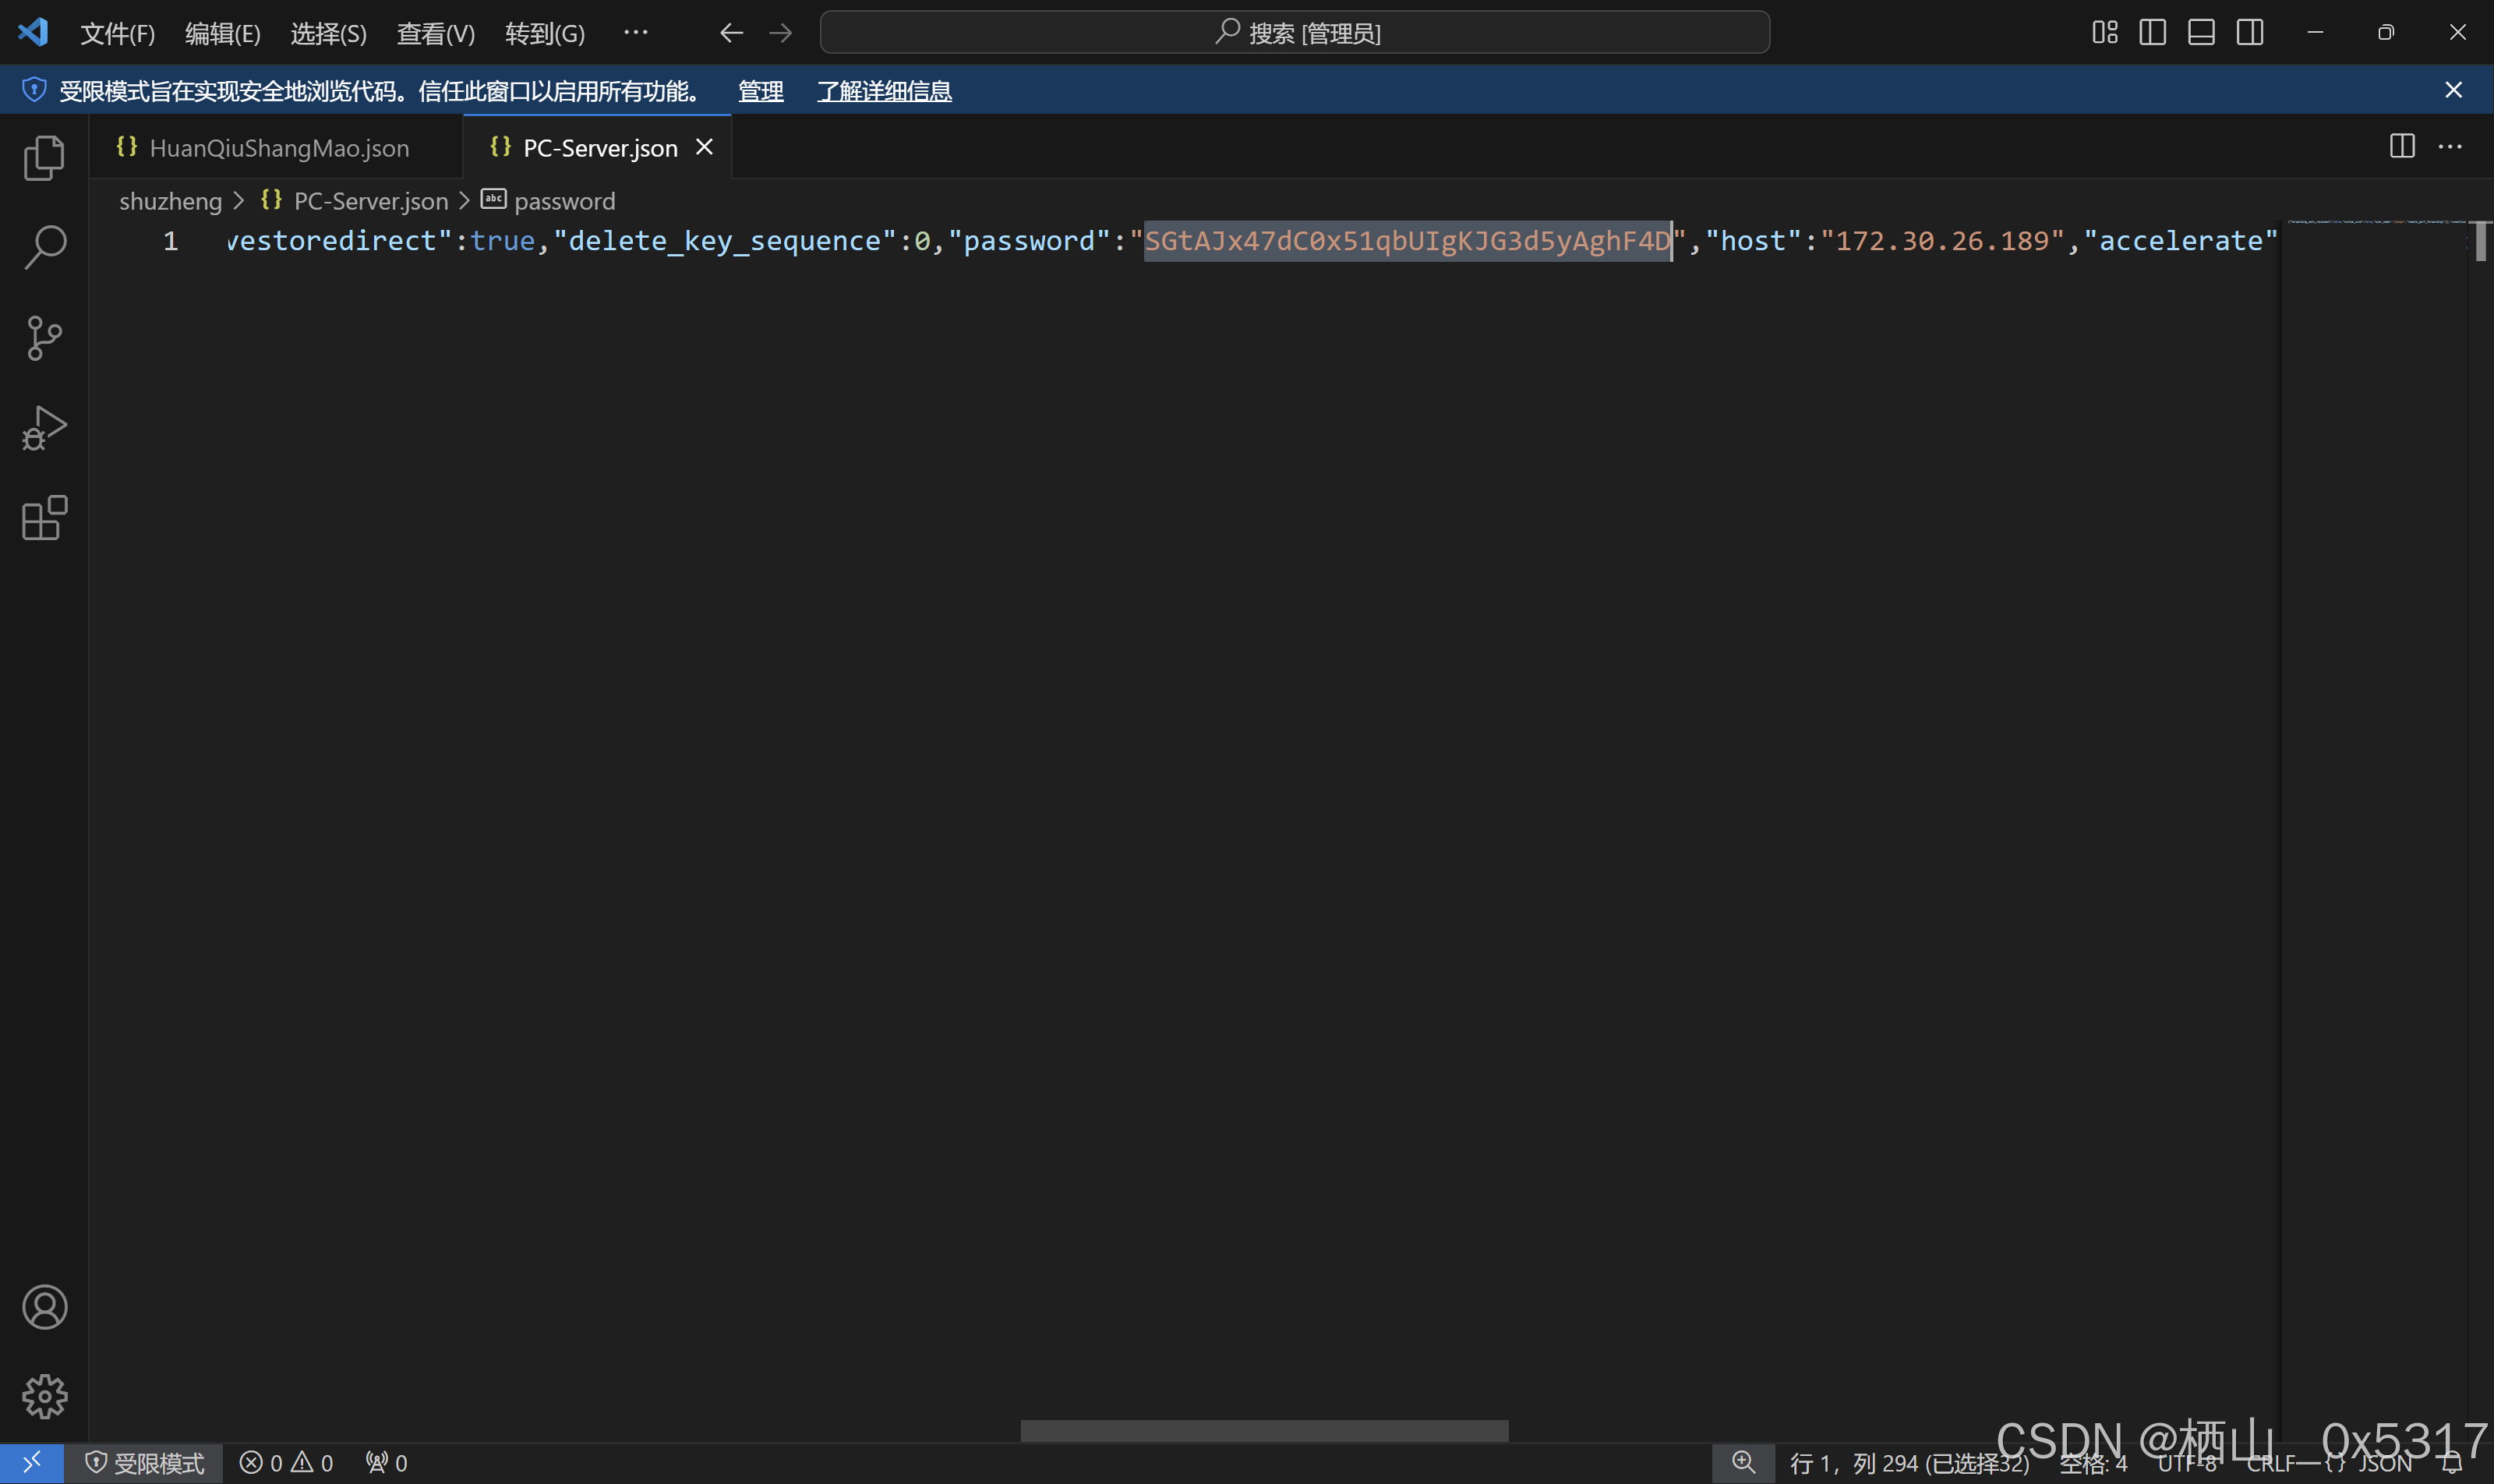Toggle the secondary sidebar visibility
Screen dimensions: 2494x1484
click(2250, 33)
